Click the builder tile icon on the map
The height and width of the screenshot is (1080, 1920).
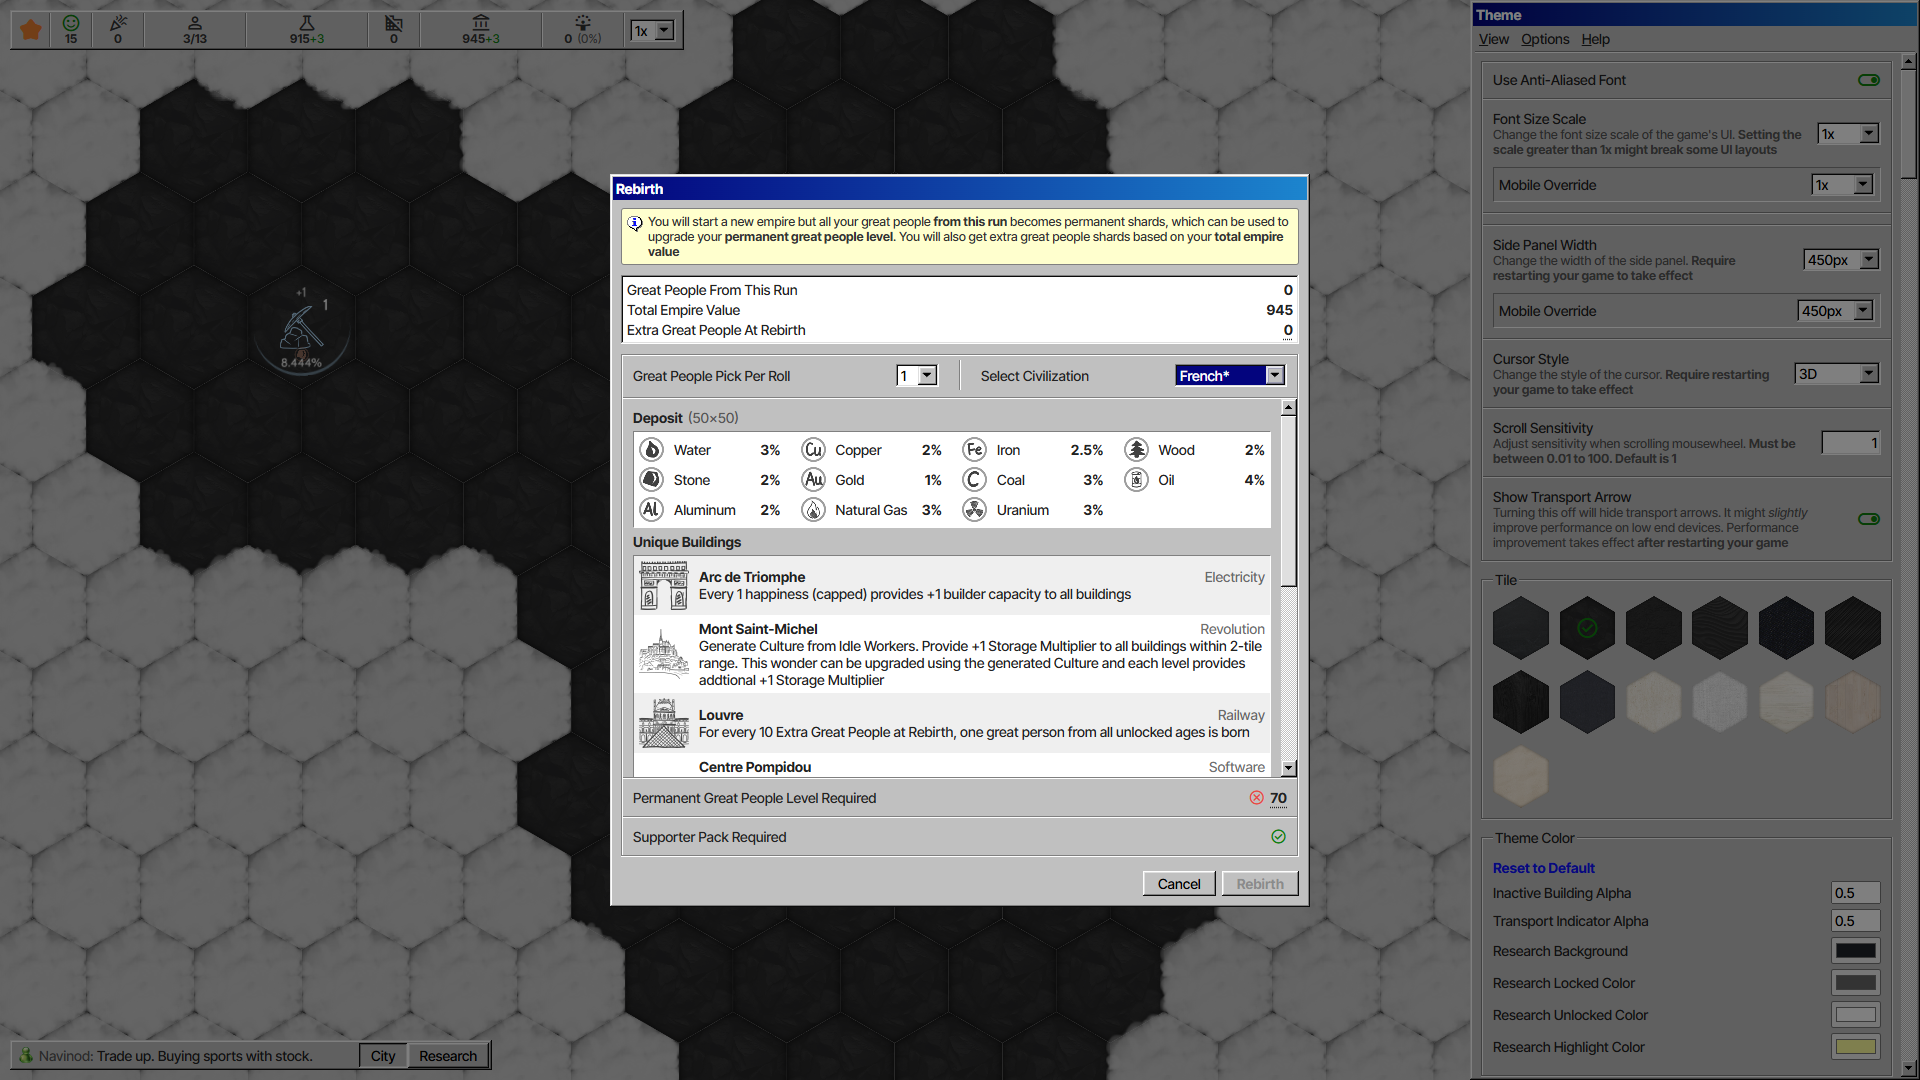[x=301, y=328]
